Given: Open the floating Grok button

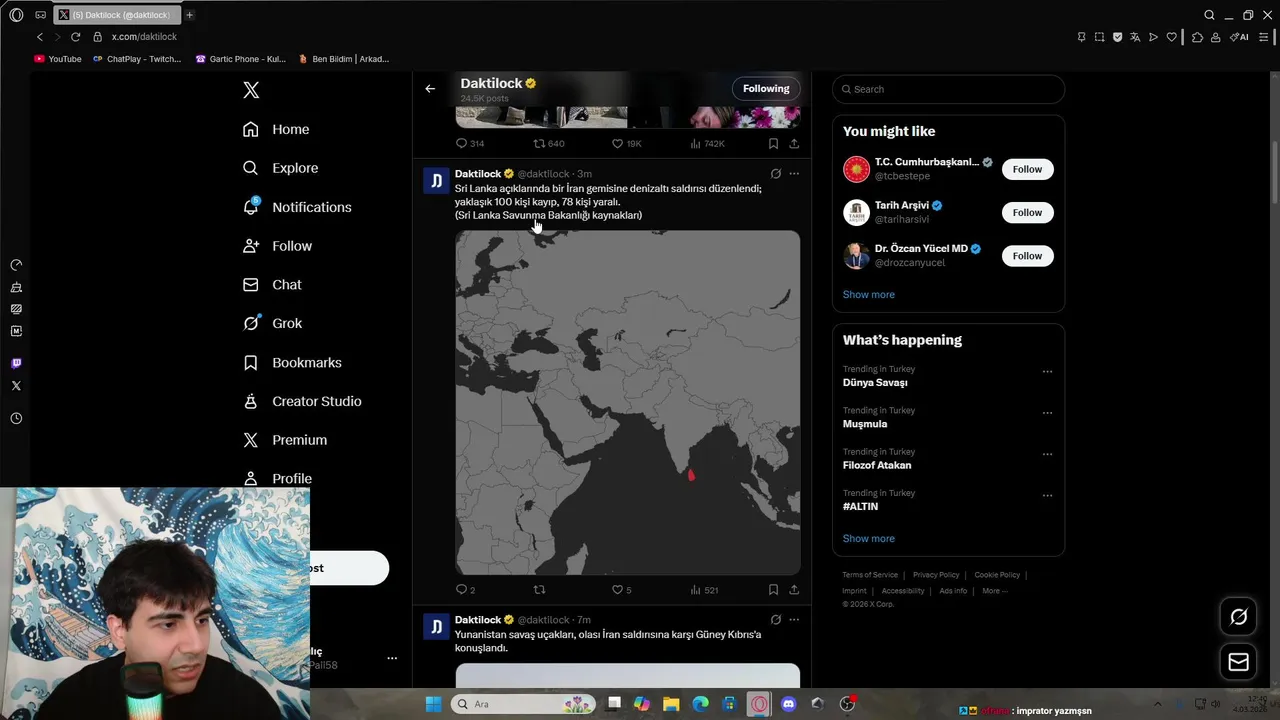Looking at the screenshot, I should 1238,617.
